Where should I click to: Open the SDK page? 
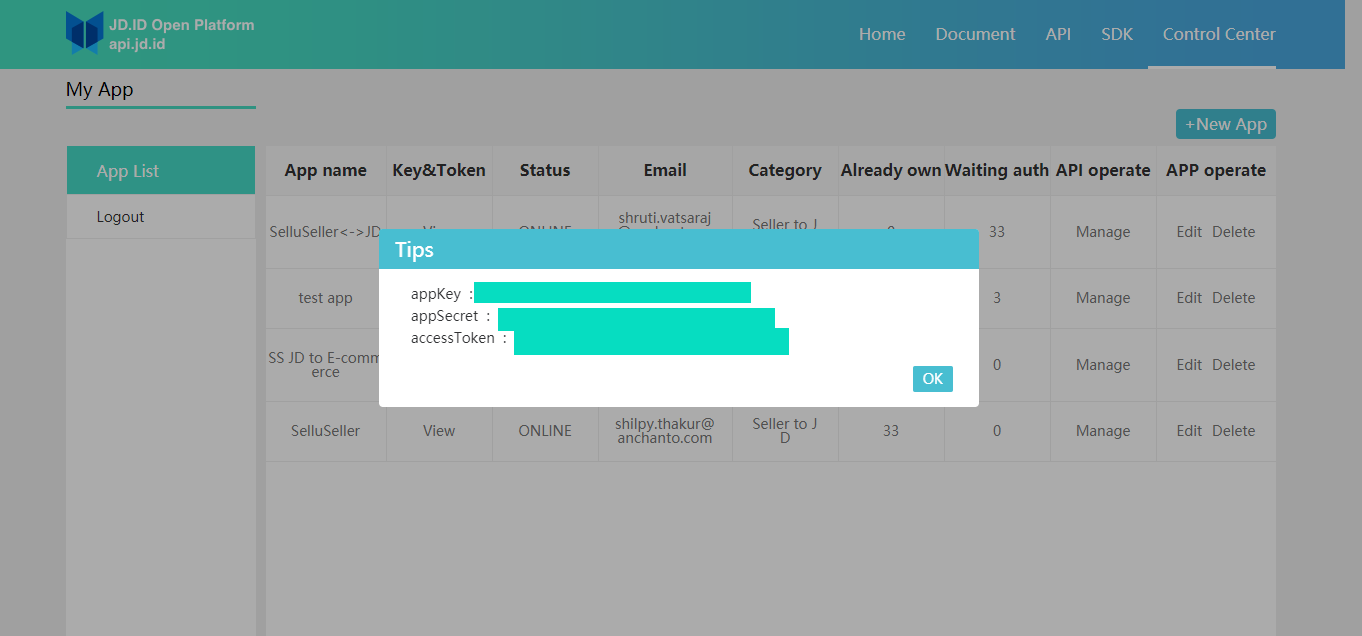click(1117, 34)
